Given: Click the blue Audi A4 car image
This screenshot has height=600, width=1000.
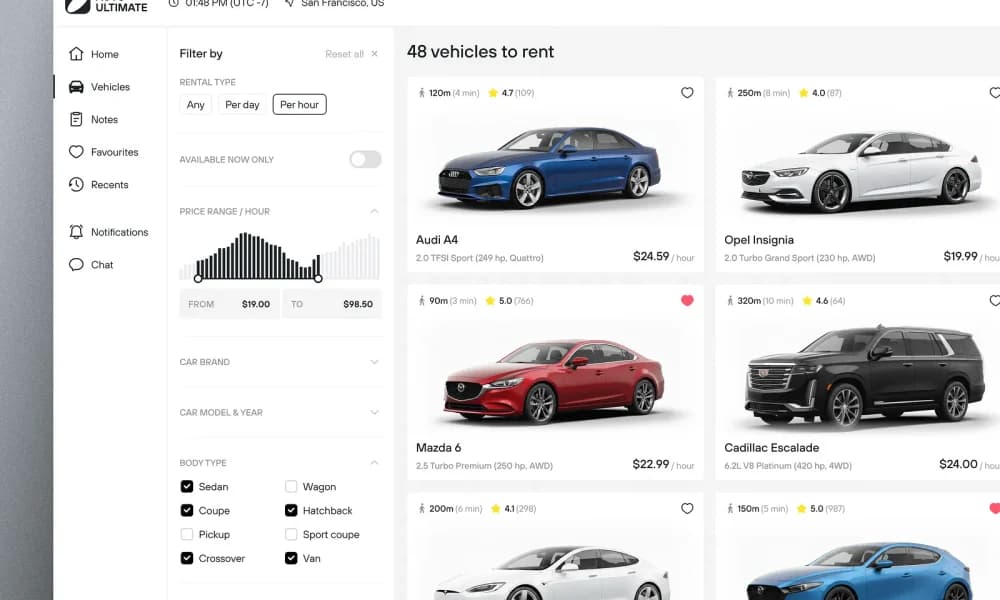Looking at the screenshot, I should (550, 167).
